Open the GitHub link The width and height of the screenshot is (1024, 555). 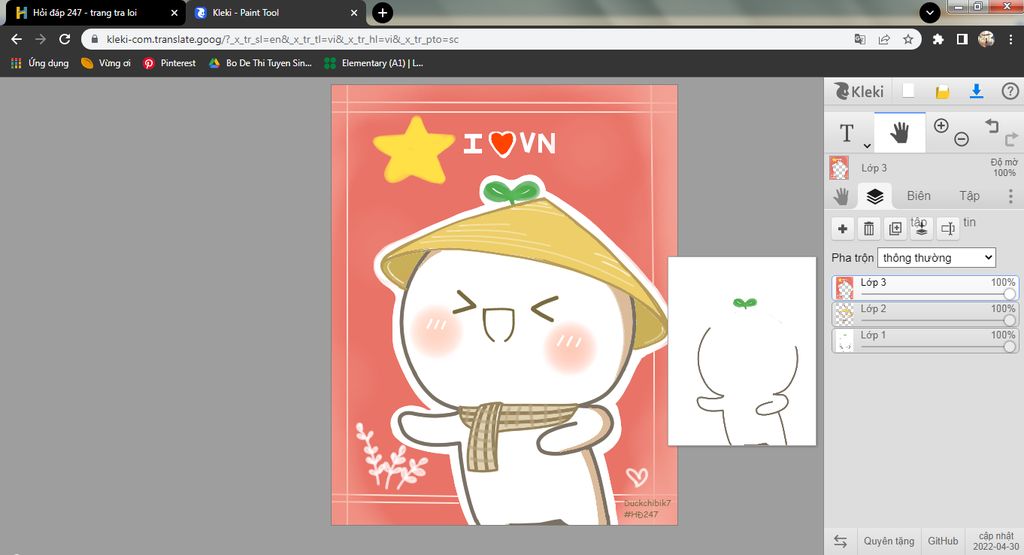(943, 541)
